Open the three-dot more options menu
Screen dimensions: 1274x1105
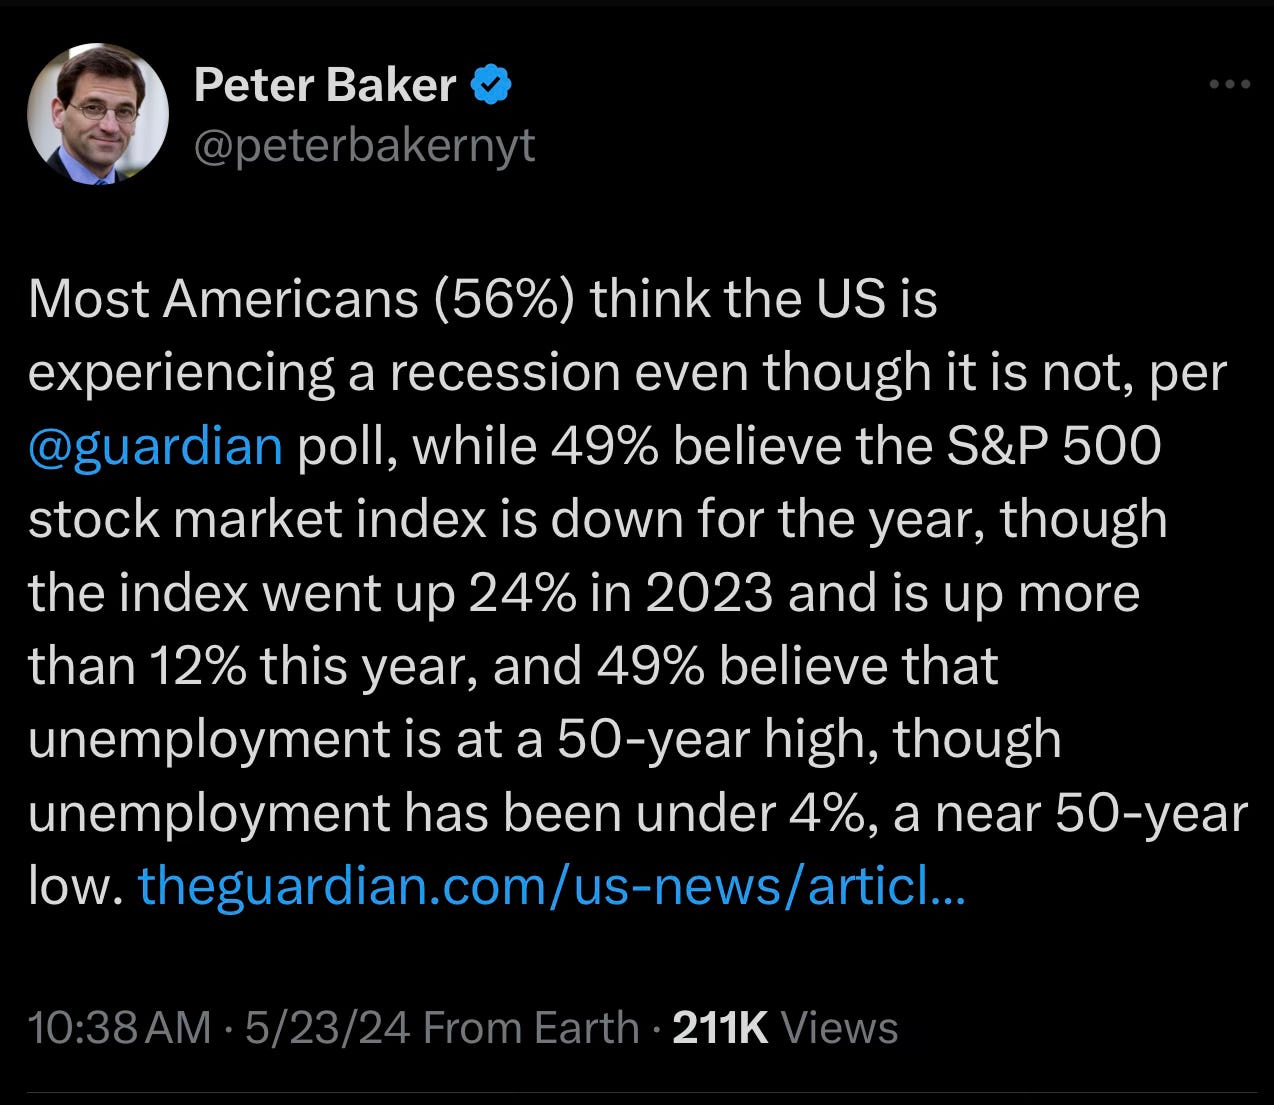(1229, 85)
